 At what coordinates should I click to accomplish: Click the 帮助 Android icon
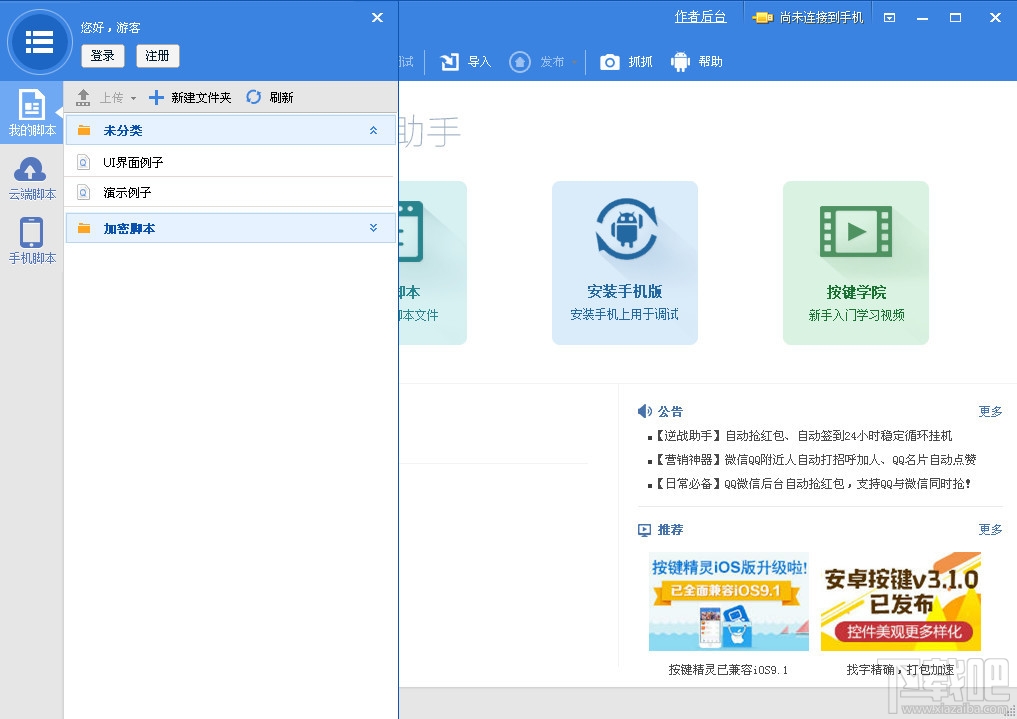680,62
